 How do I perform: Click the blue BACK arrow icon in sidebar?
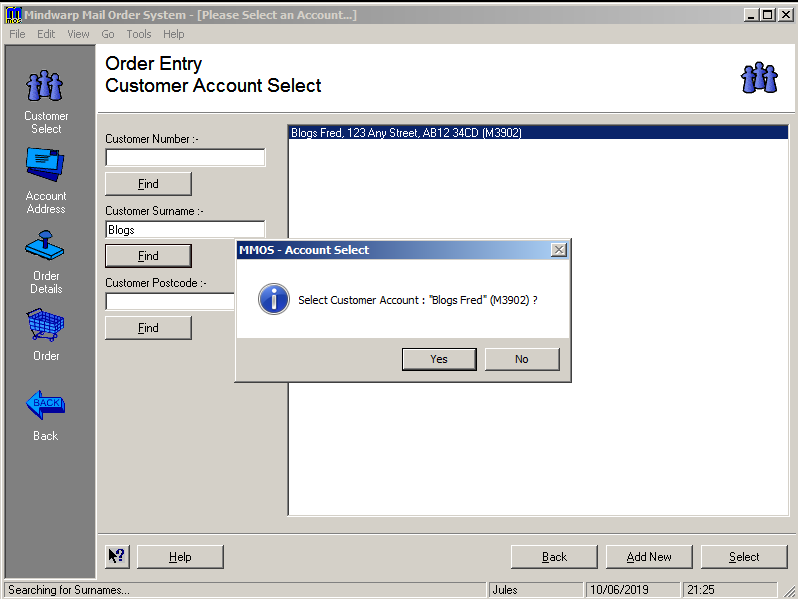click(45, 405)
